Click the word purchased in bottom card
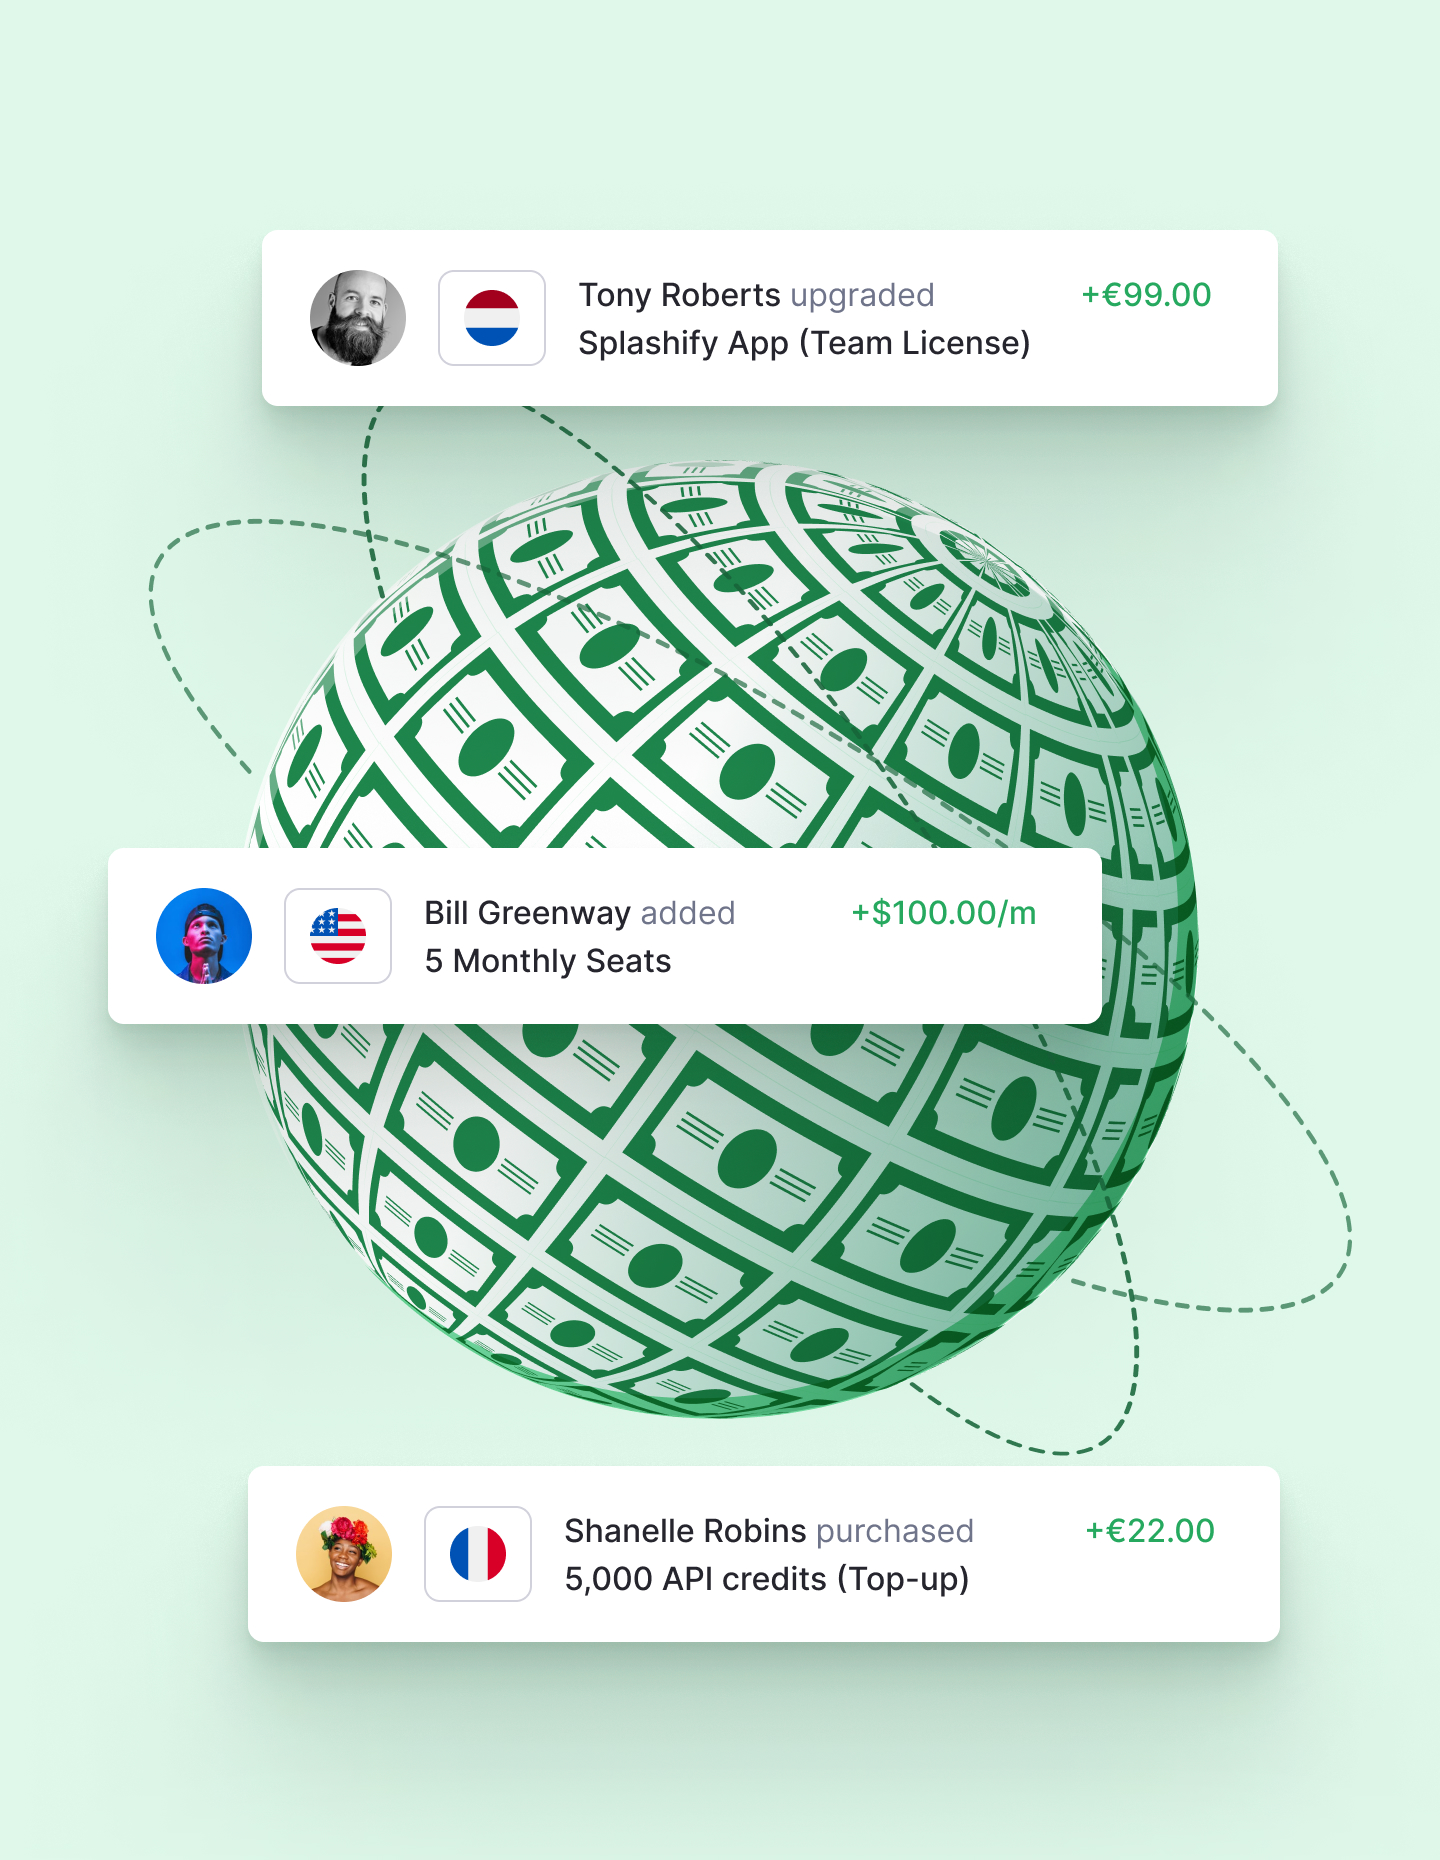This screenshot has width=1440, height=1860. coord(895,1532)
